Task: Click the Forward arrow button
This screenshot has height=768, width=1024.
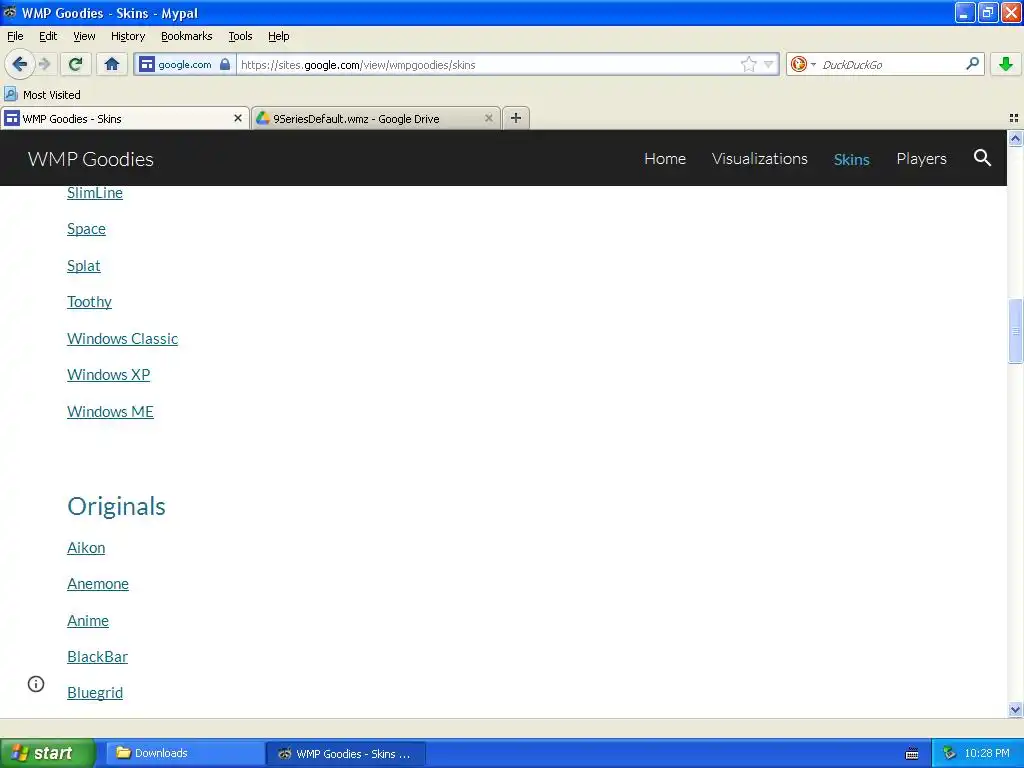Action: 44,64
